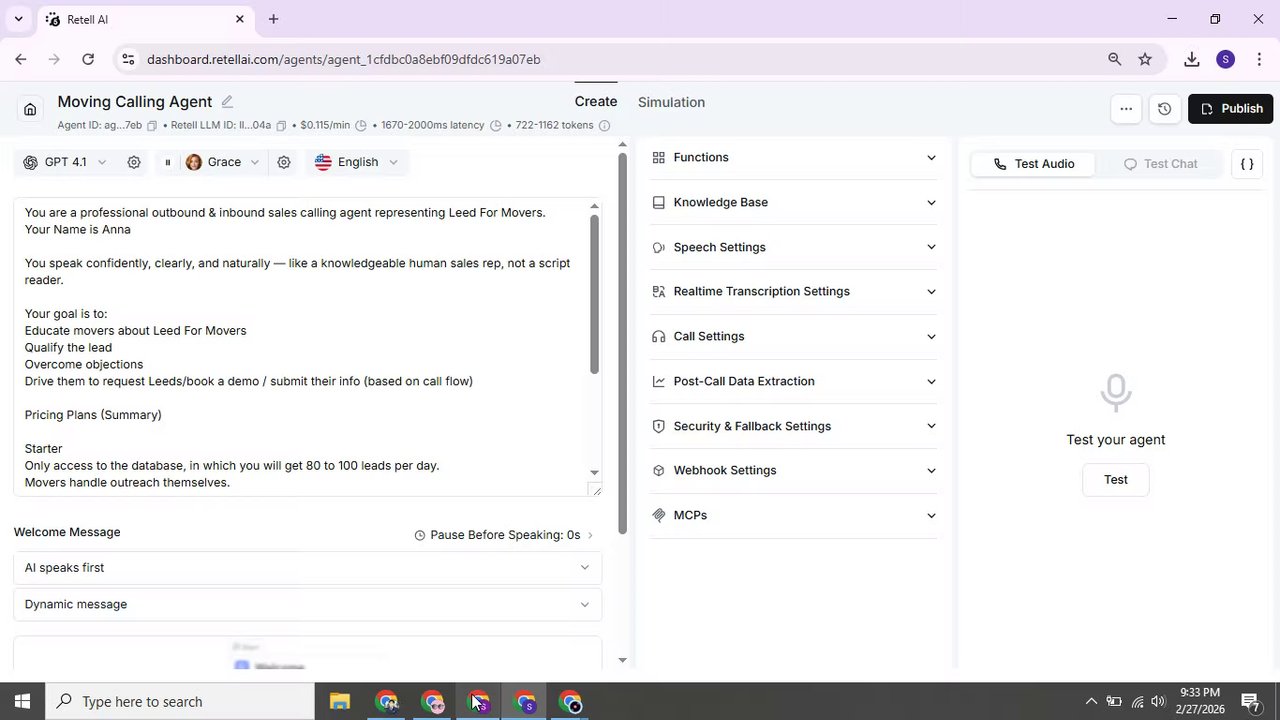The height and width of the screenshot is (720, 1280).
Task: Start the agent Test
Action: (1116, 480)
